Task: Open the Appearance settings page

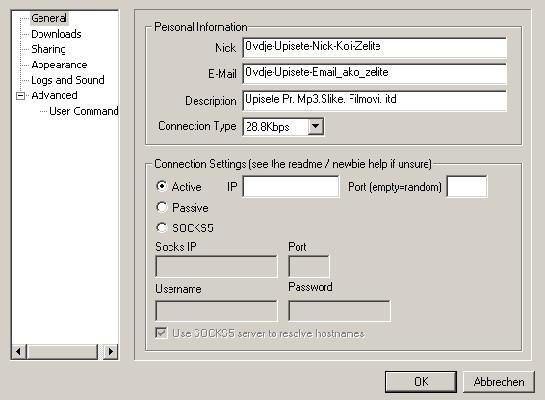Action: 59,65
